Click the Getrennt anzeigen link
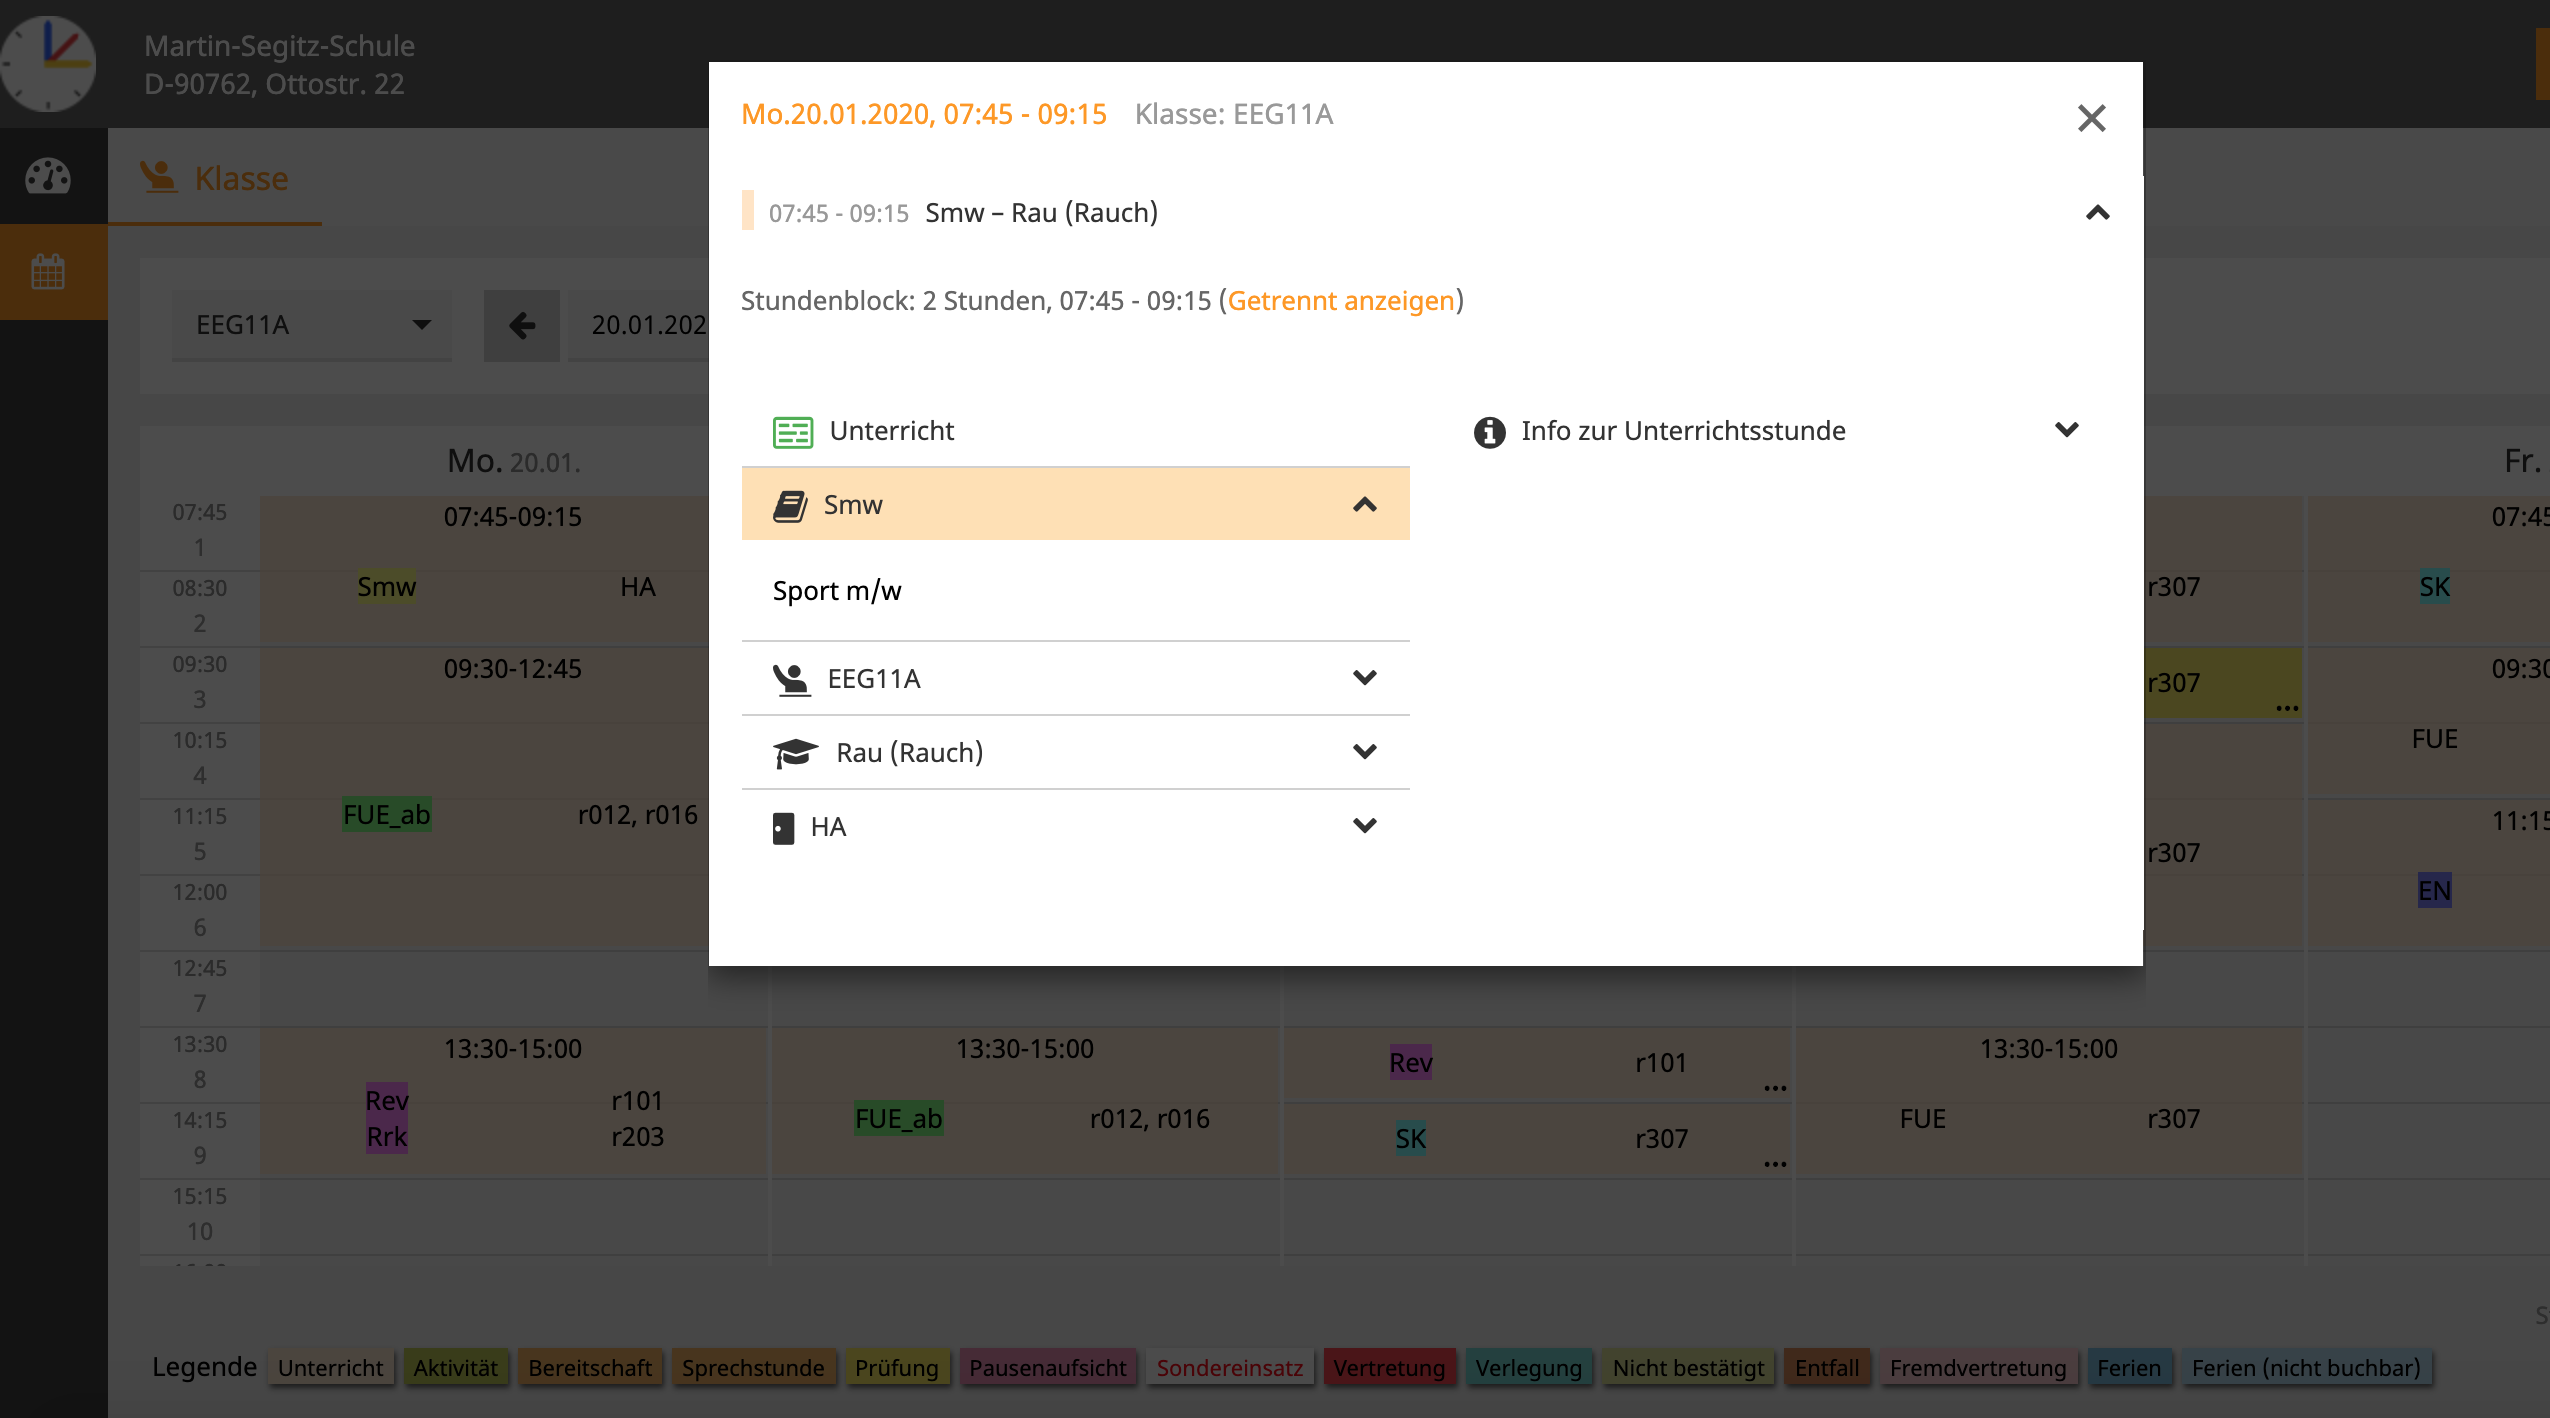 [1341, 300]
